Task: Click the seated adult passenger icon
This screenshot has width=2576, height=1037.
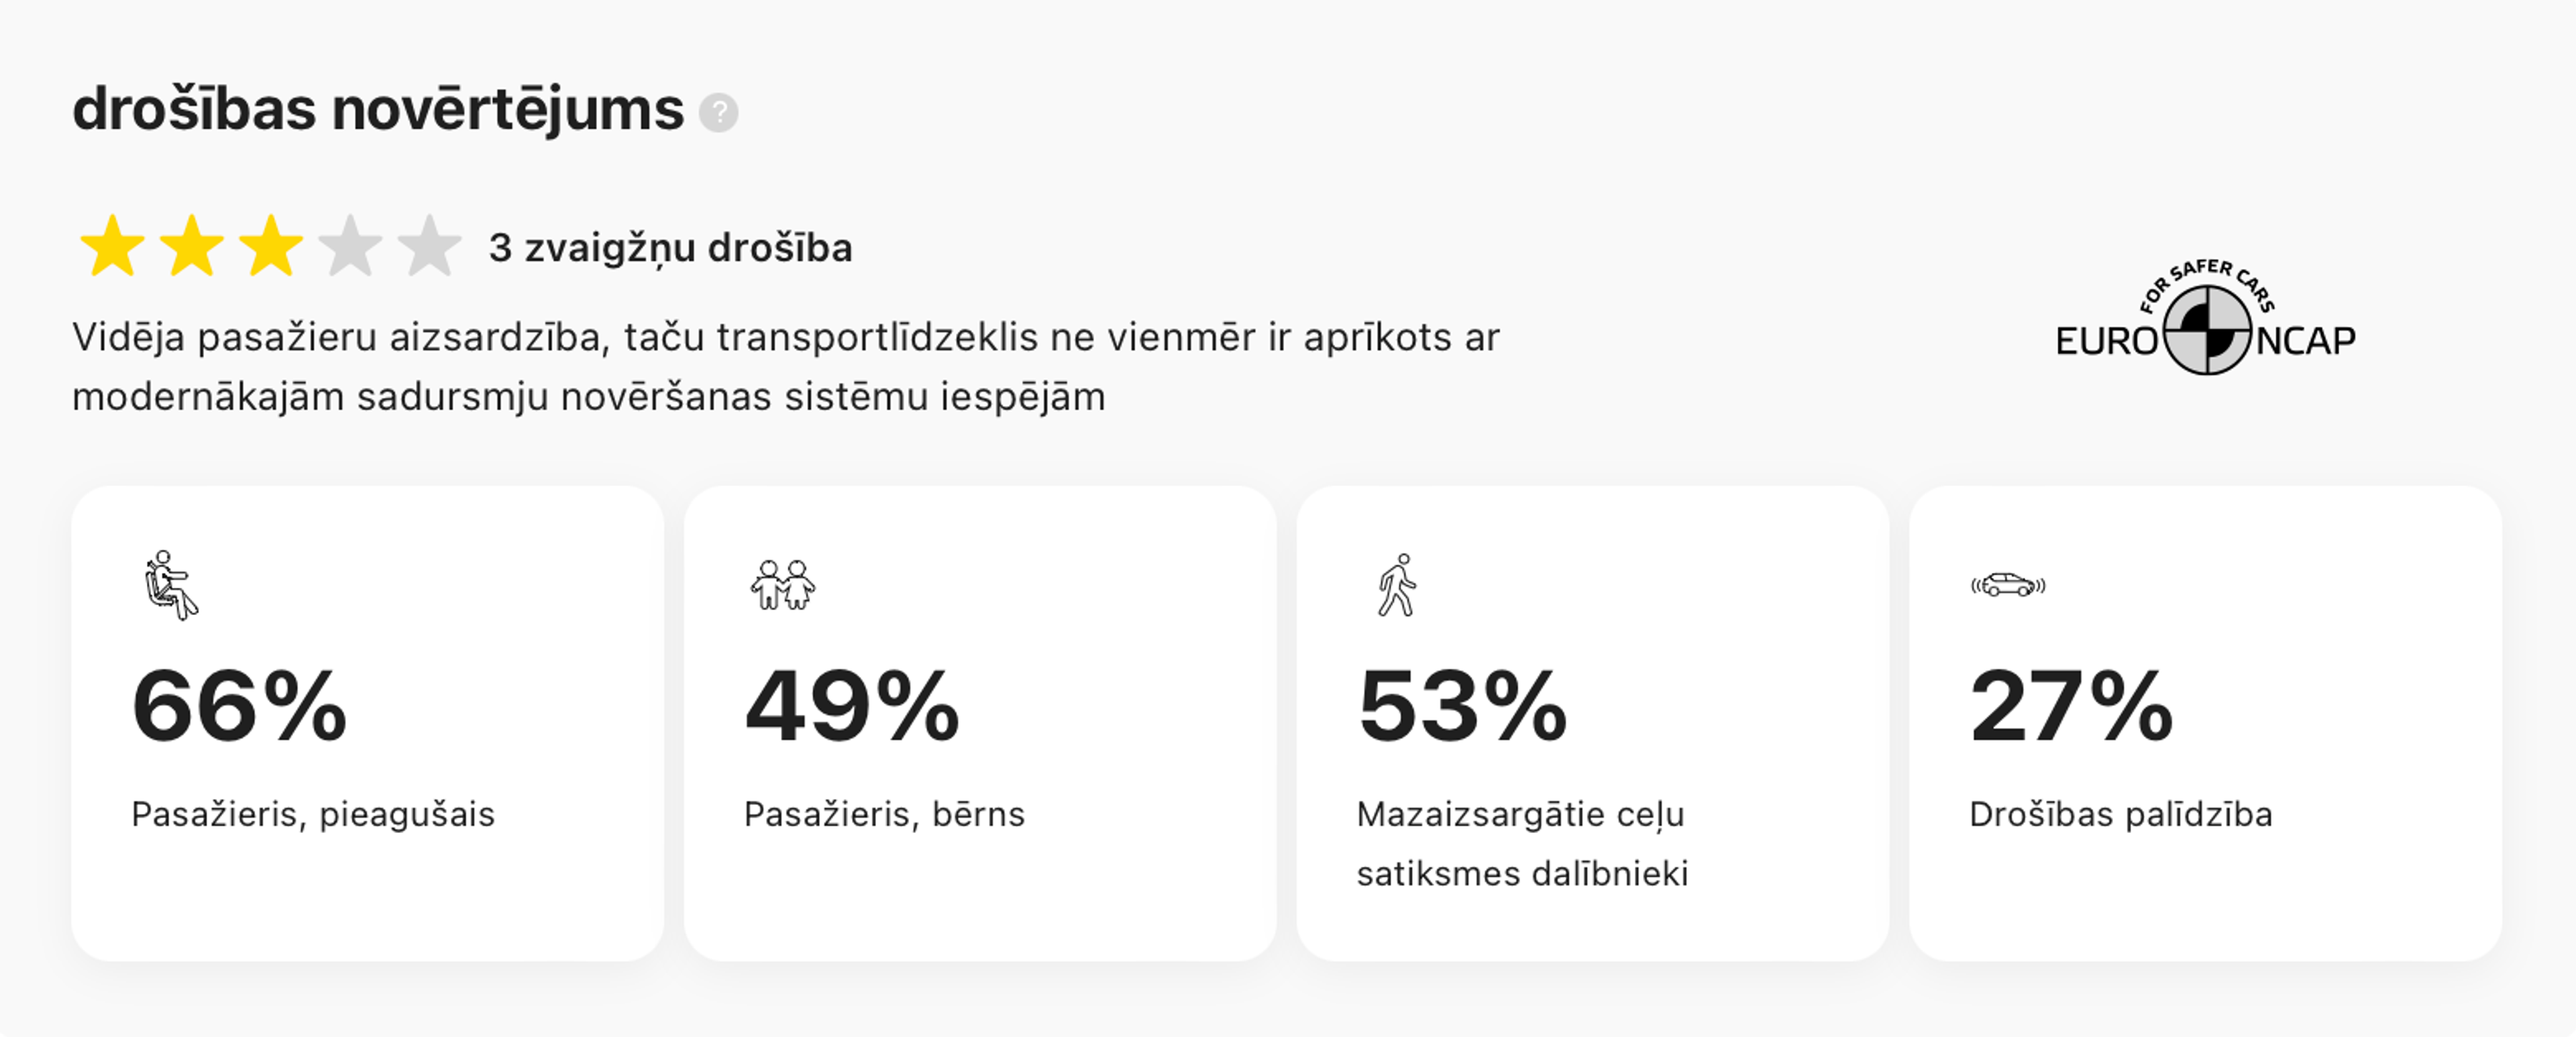Action: click(169, 585)
